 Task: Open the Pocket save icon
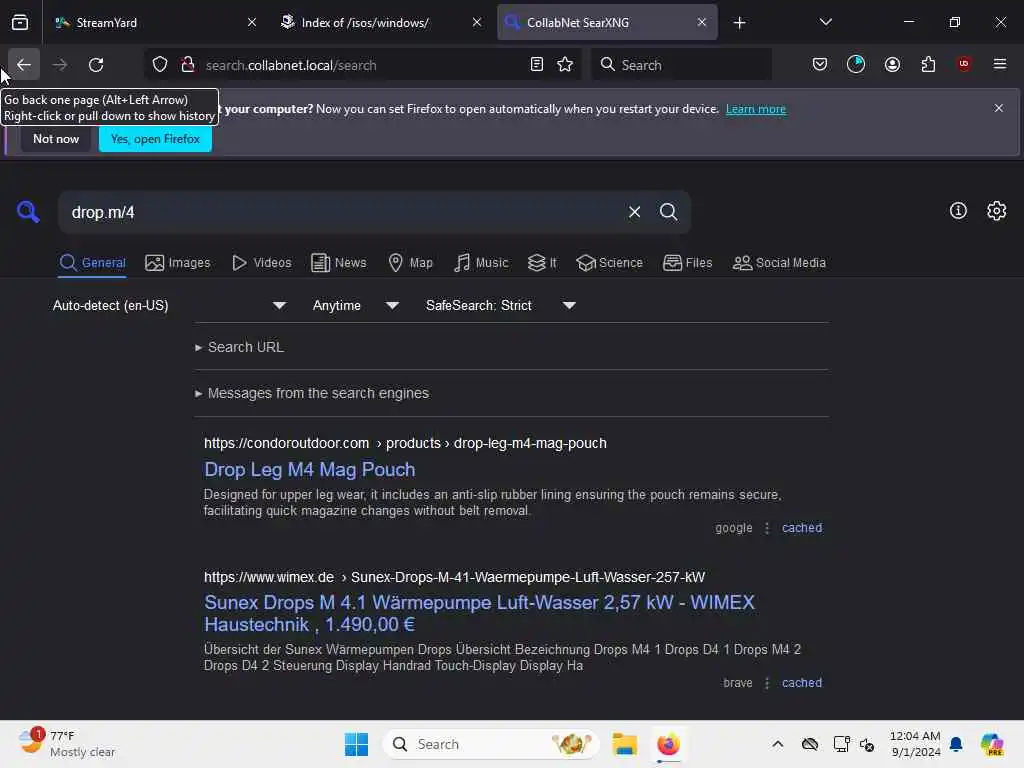coord(820,65)
